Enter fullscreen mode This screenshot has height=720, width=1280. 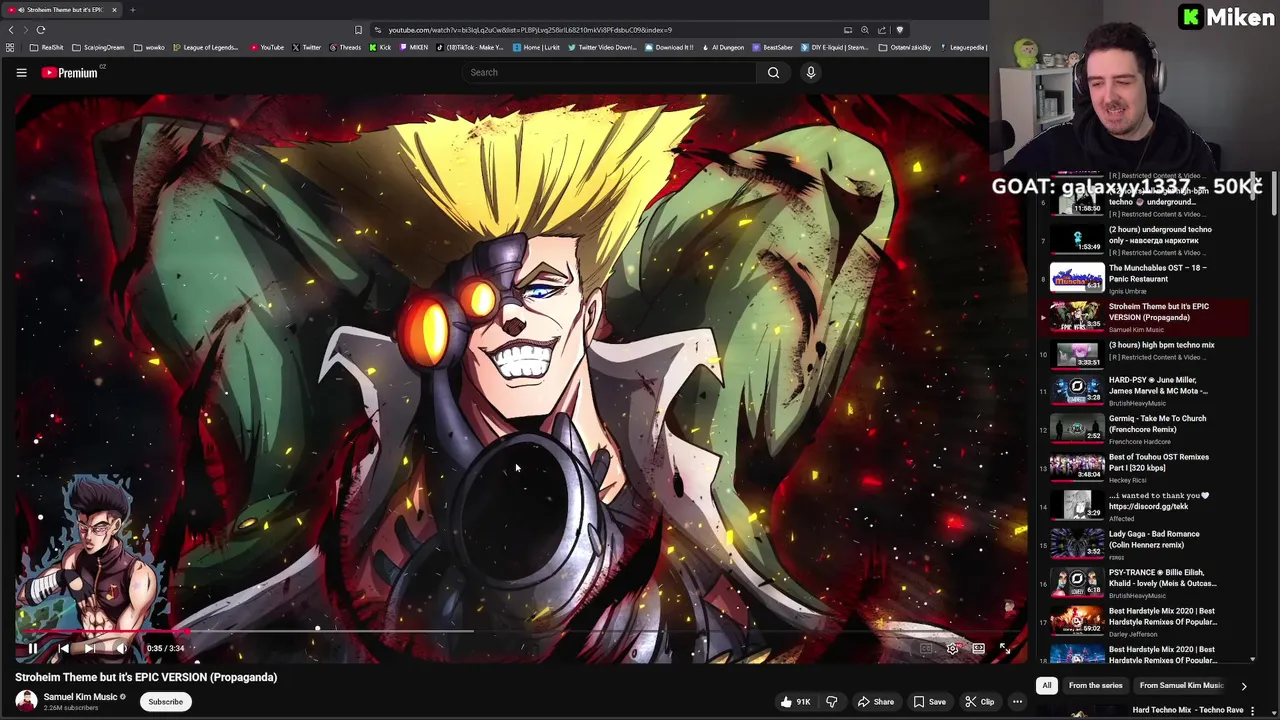pos(1004,648)
